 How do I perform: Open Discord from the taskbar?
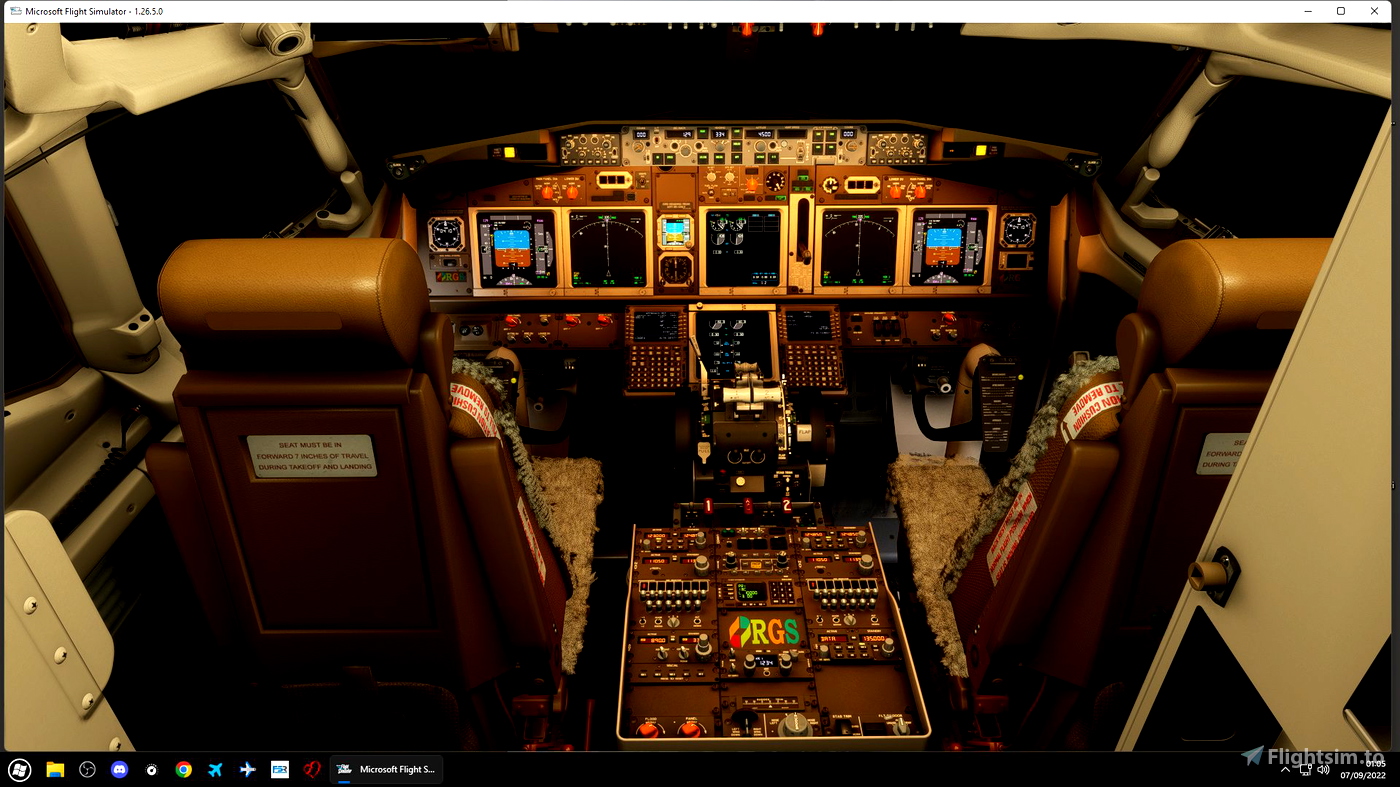coord(121,769)
